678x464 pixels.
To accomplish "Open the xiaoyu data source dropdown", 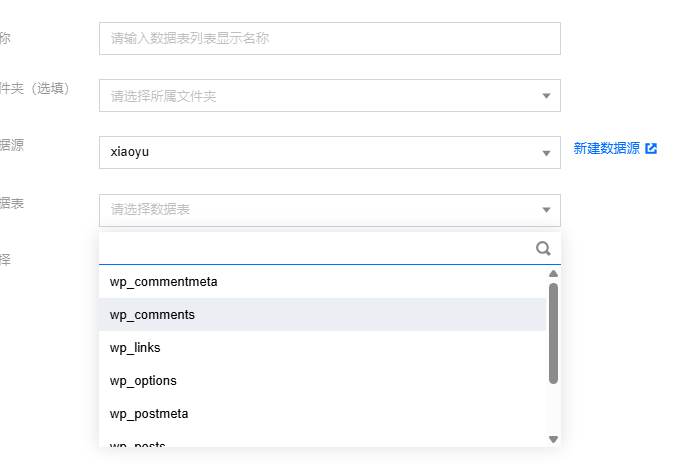I will point(330,152).
